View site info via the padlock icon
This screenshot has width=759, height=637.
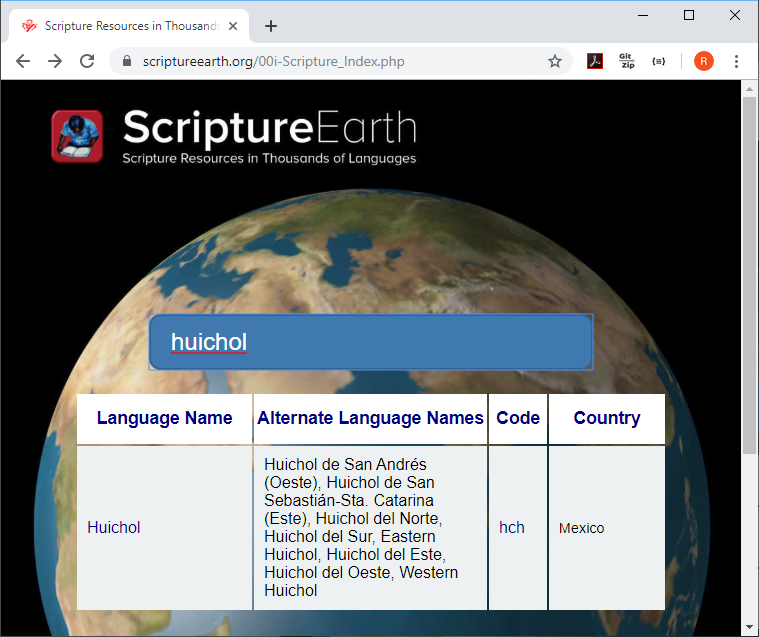point(127,61)
